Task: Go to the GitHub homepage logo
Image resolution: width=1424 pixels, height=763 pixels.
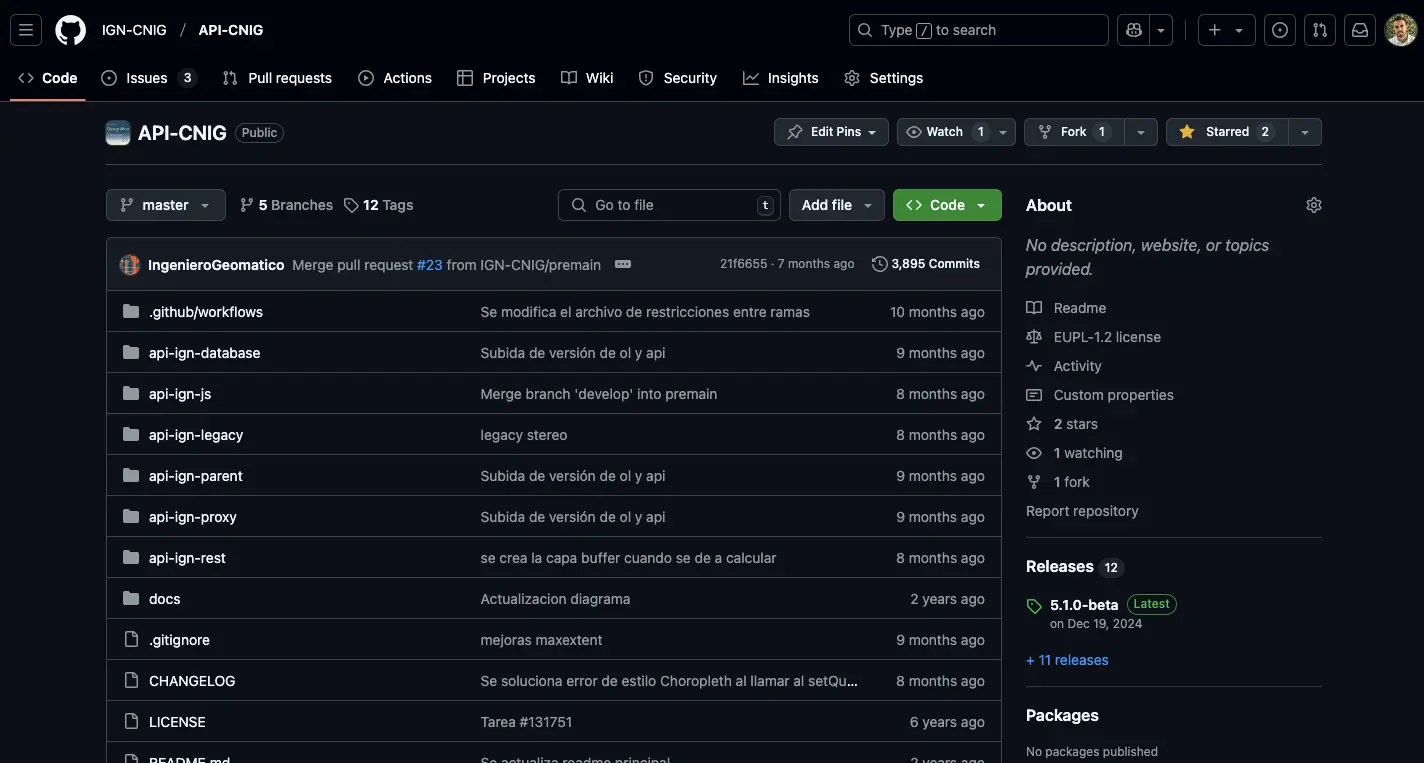Action: [70, 30]
